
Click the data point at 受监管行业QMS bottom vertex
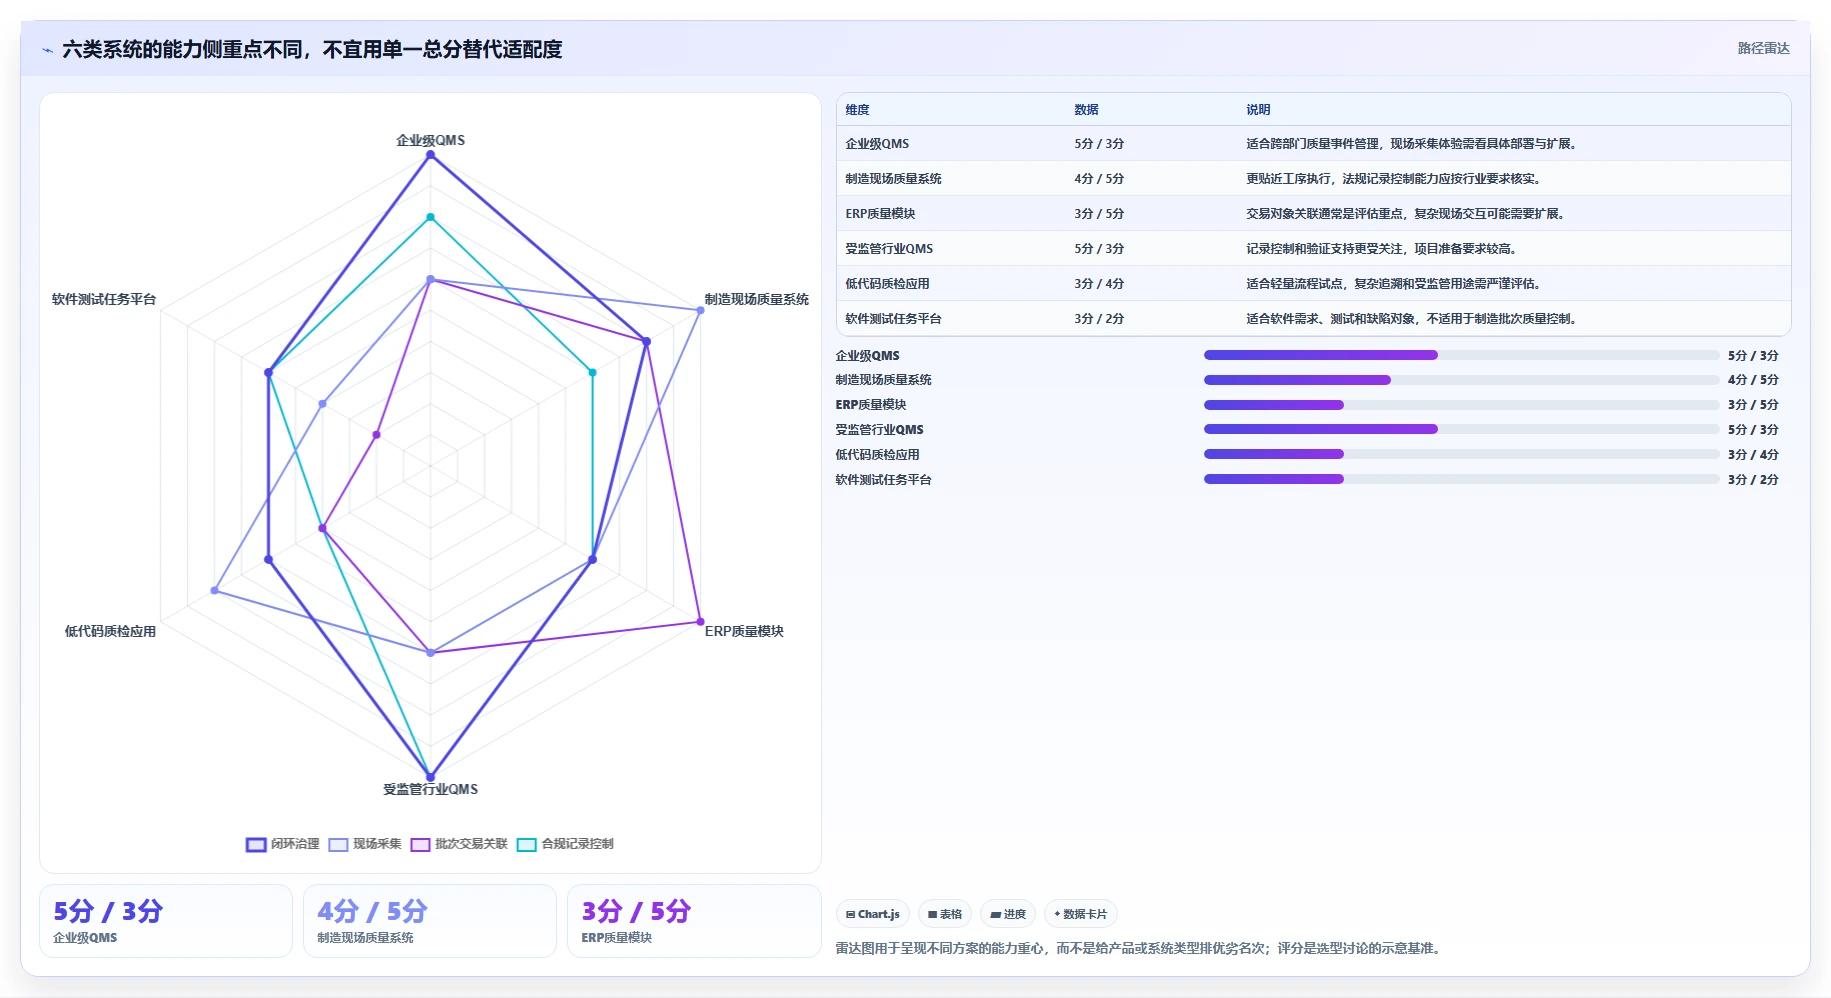point(431,777)
